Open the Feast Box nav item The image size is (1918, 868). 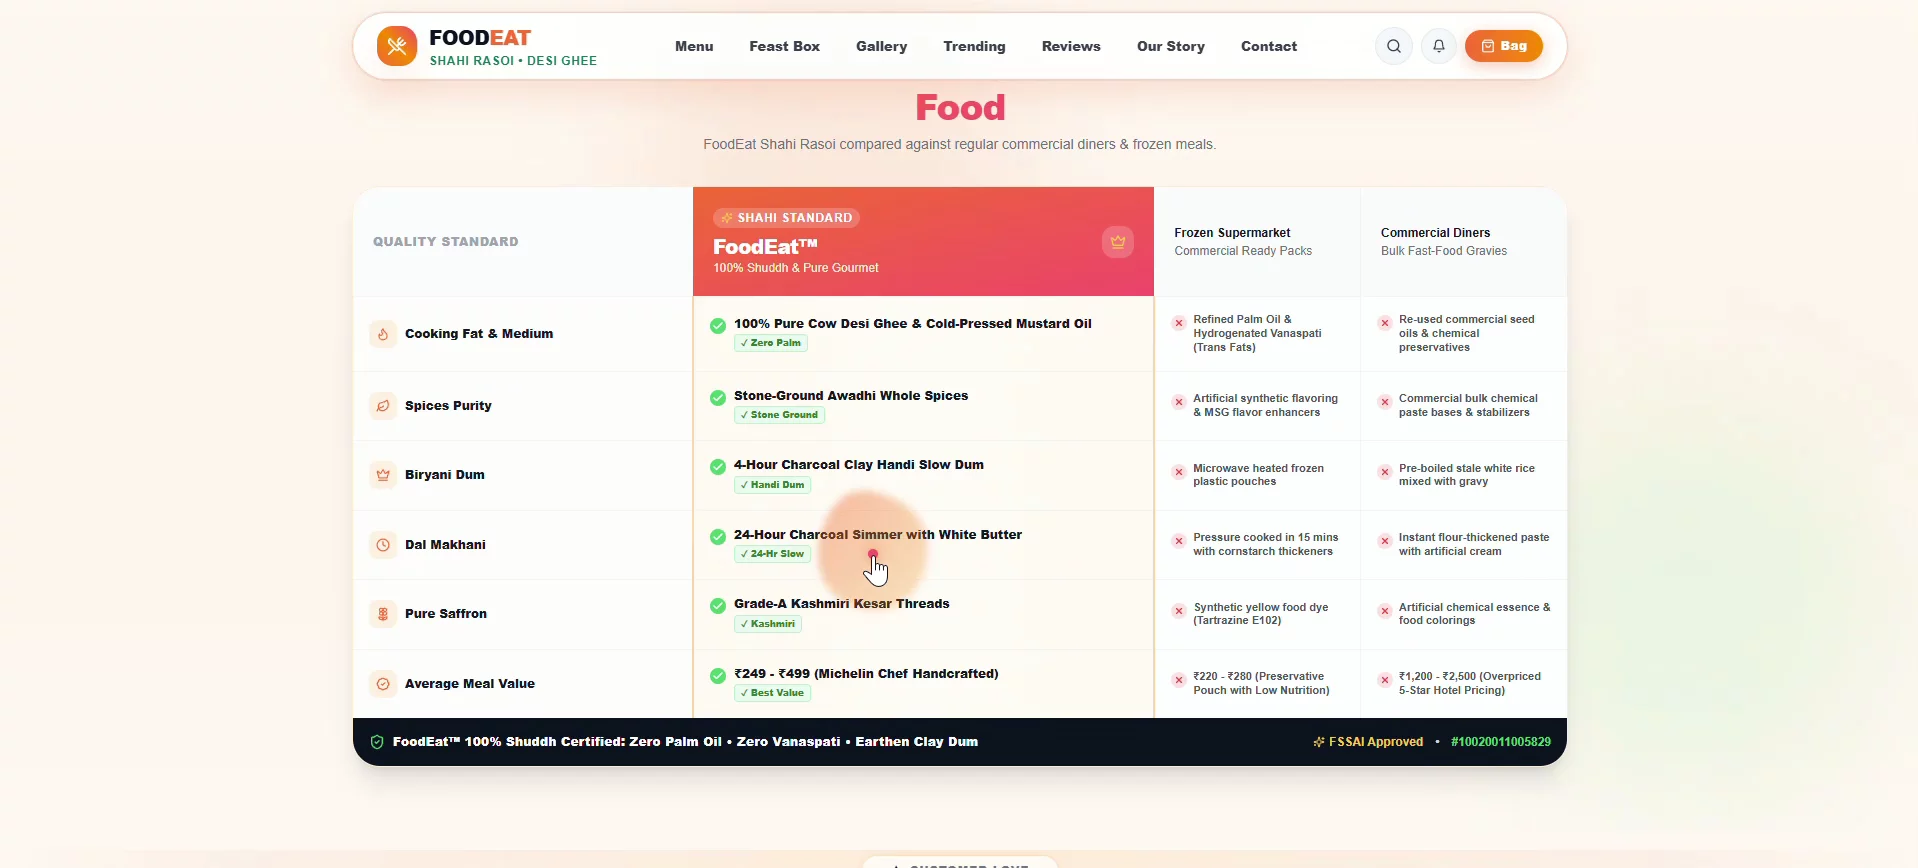(785, 46)
